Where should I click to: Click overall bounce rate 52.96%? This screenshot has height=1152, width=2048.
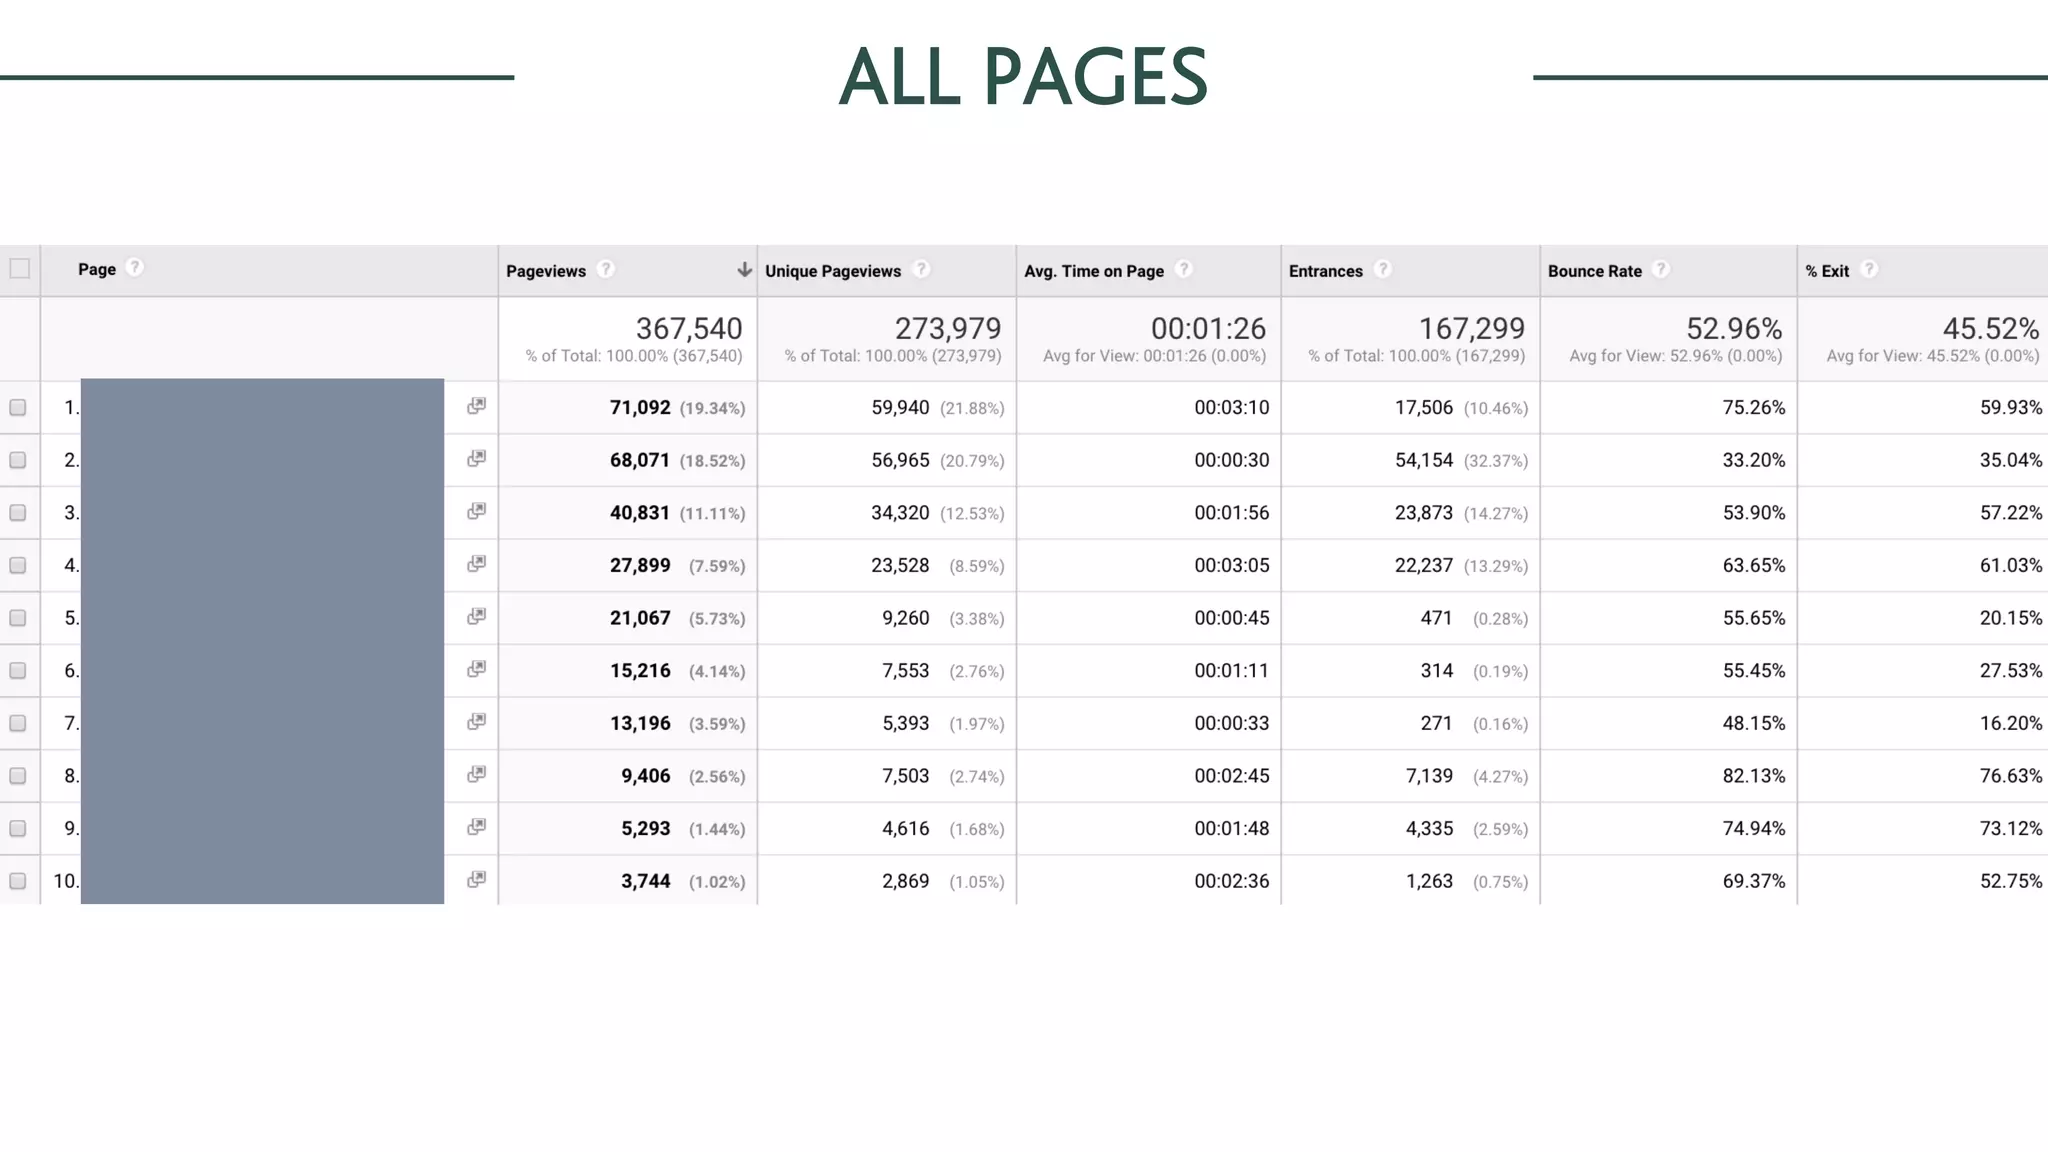pyautogui.click(x=1734, y=328)
